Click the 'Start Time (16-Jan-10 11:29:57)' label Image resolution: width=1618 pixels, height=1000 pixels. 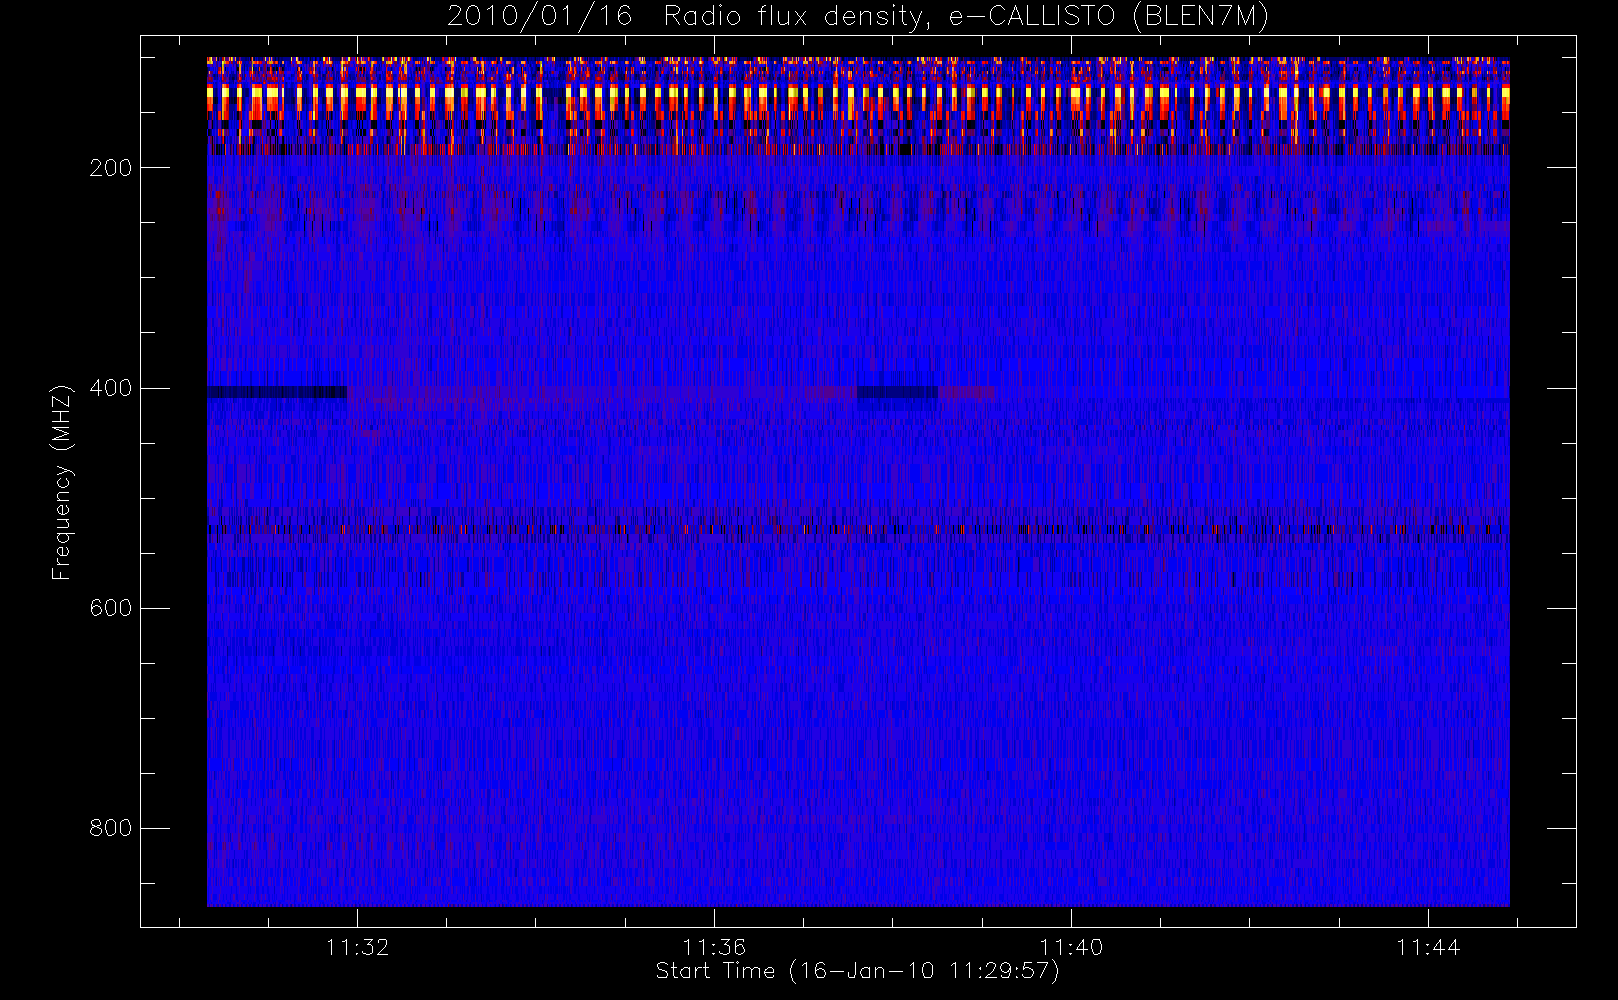point(857,971)
